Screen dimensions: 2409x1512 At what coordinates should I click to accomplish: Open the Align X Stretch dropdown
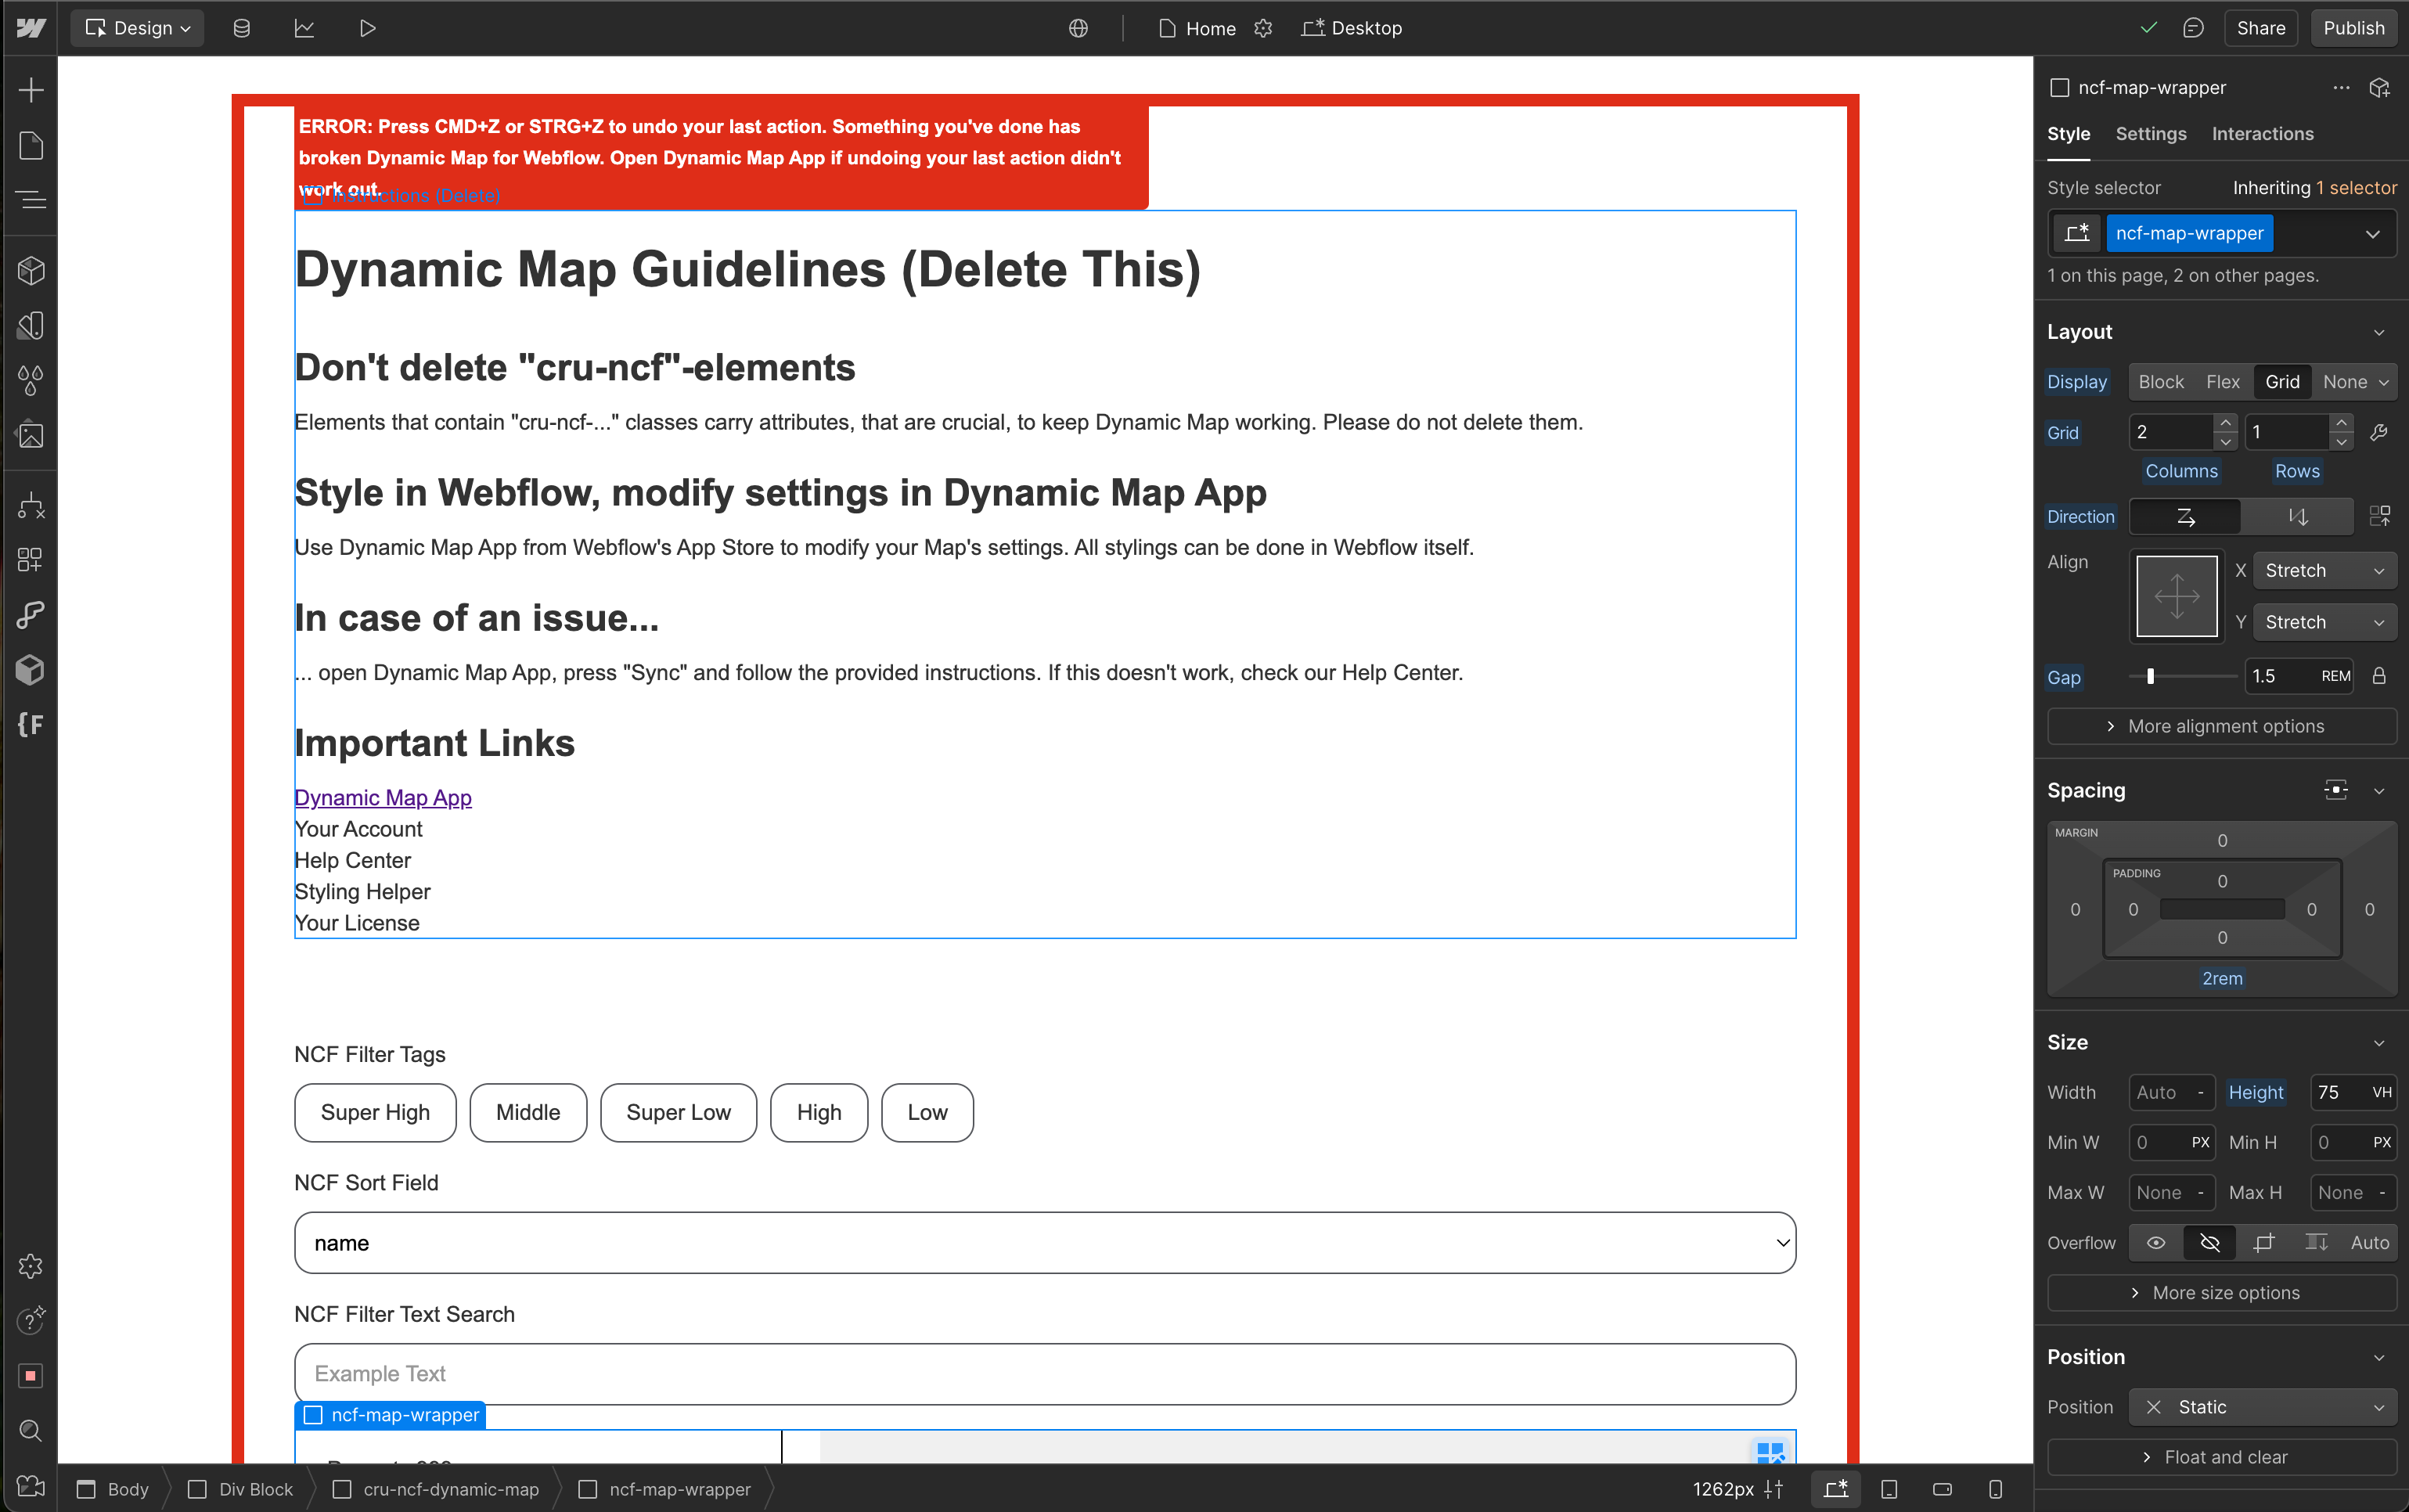tap(2324, 570)
